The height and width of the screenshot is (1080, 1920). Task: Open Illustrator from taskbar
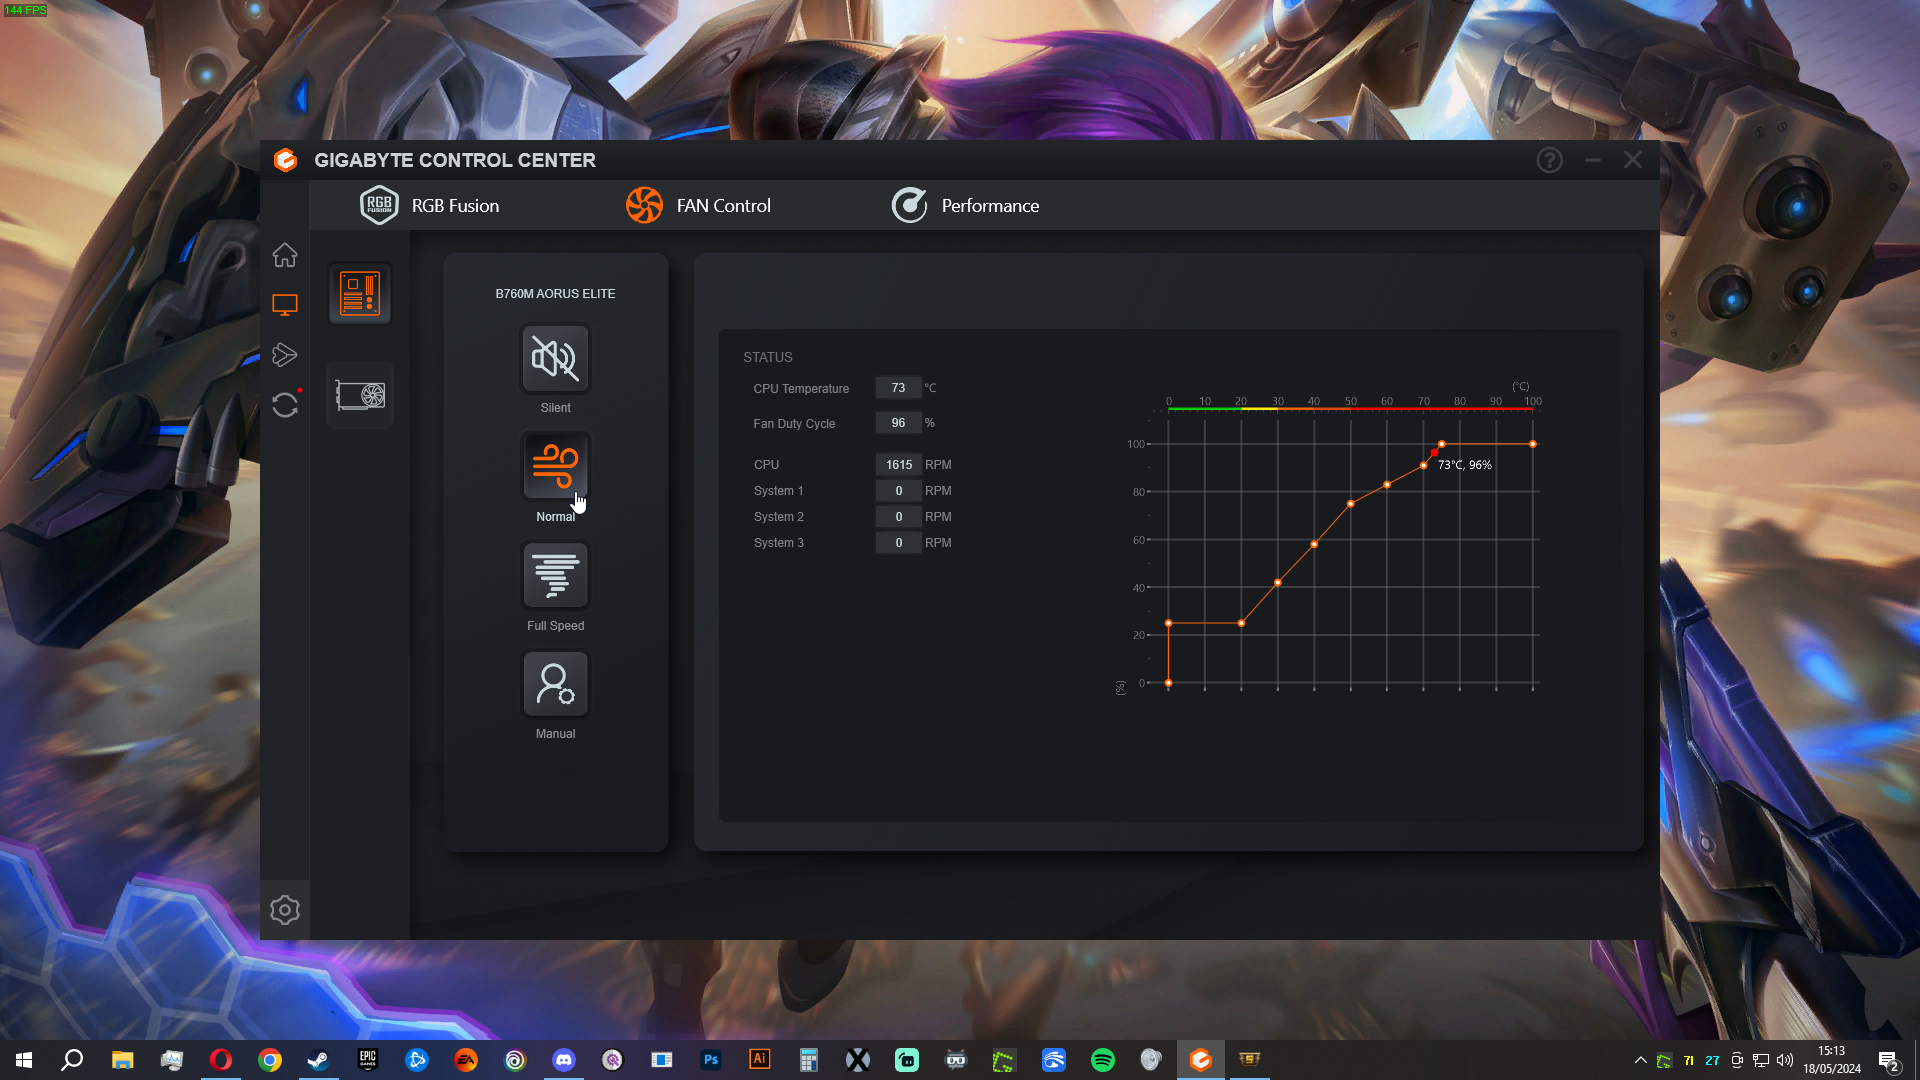(760, 1060)
